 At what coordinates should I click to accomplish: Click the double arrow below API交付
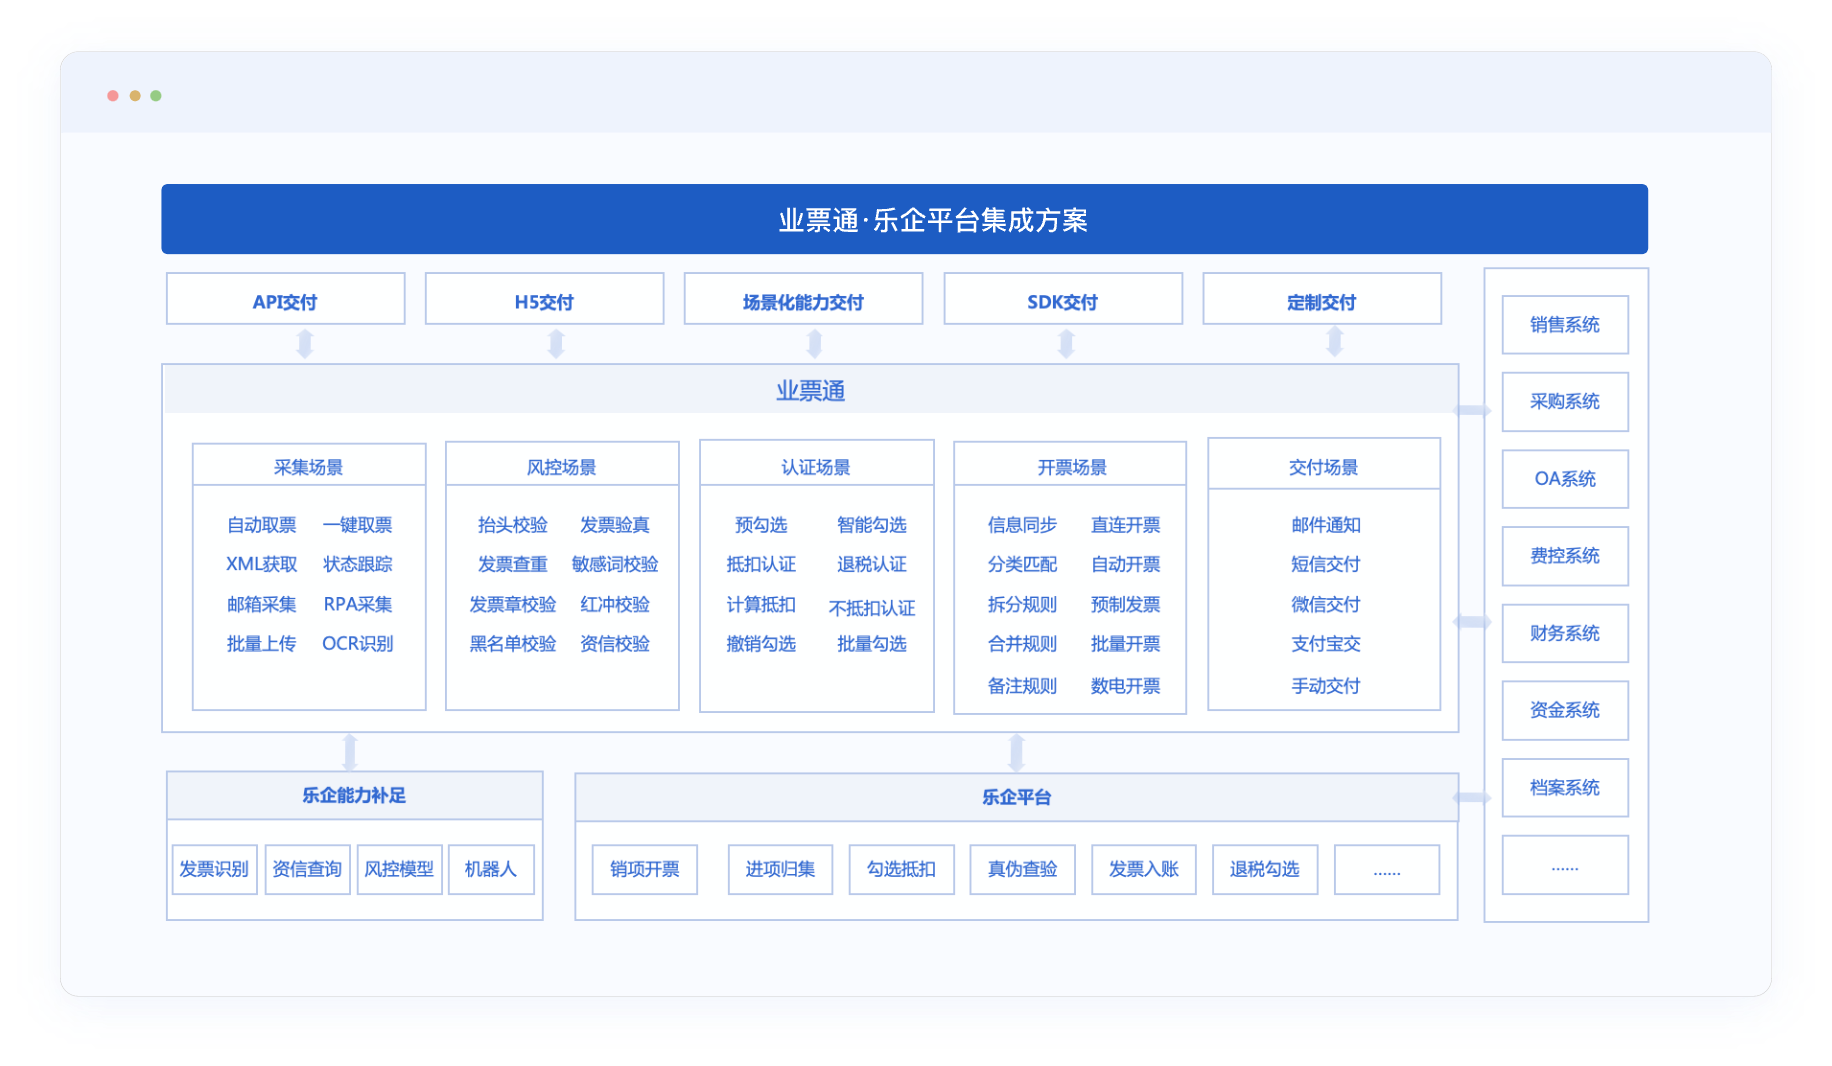(x=305, y=344)
